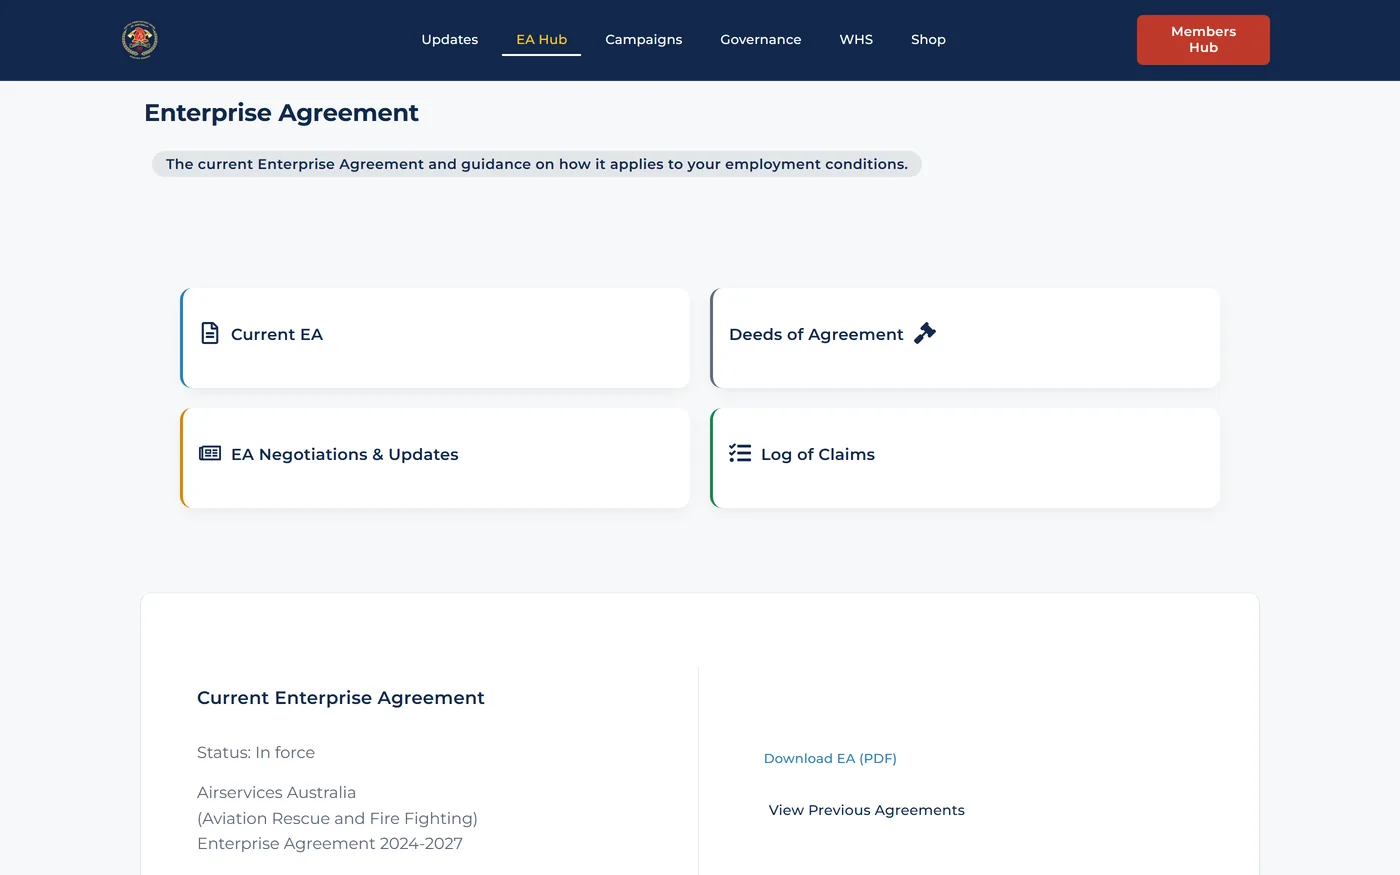Open the Deeds of Agreement card
Screen dimensions: 1400x875
pyautogui.click(x=965, y=338)
